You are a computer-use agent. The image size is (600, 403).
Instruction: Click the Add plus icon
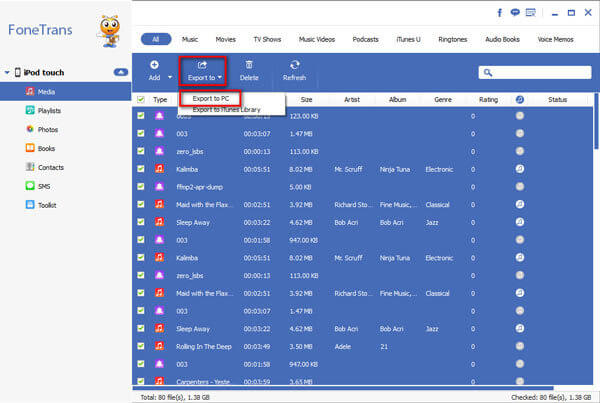(x=154, y=65)
